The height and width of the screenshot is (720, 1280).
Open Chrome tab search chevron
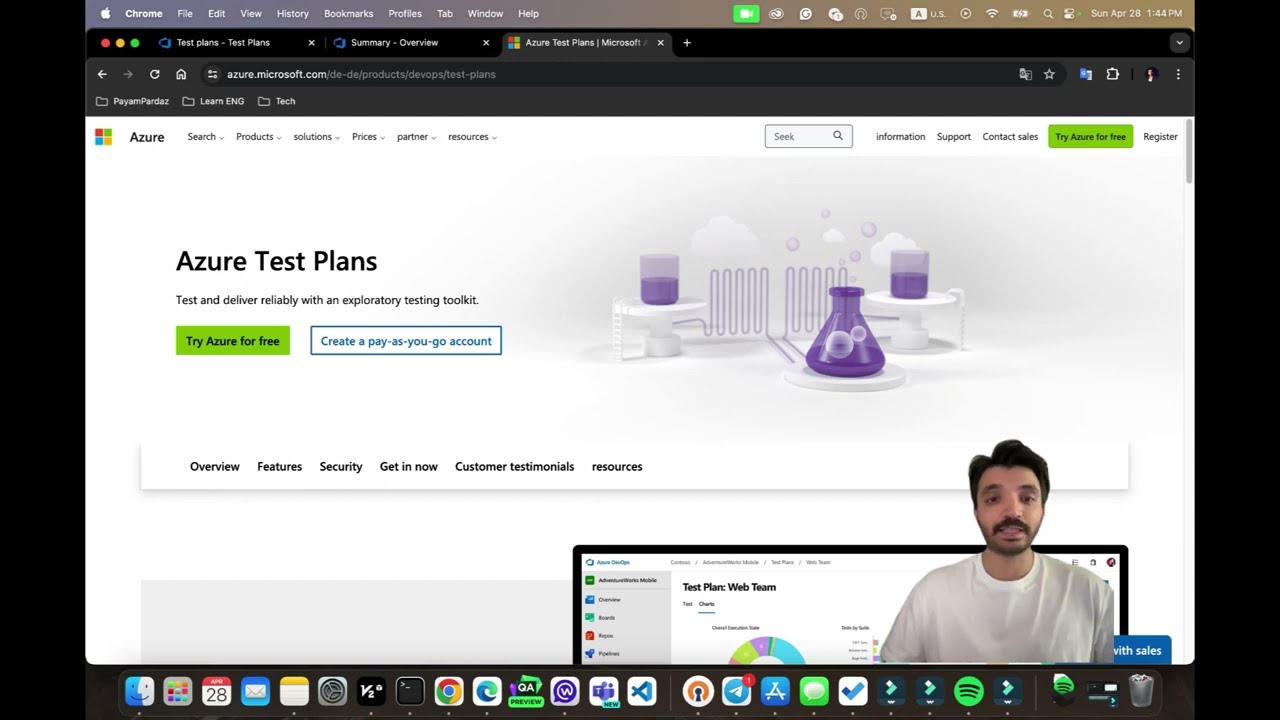click(x=1179, y=43)
